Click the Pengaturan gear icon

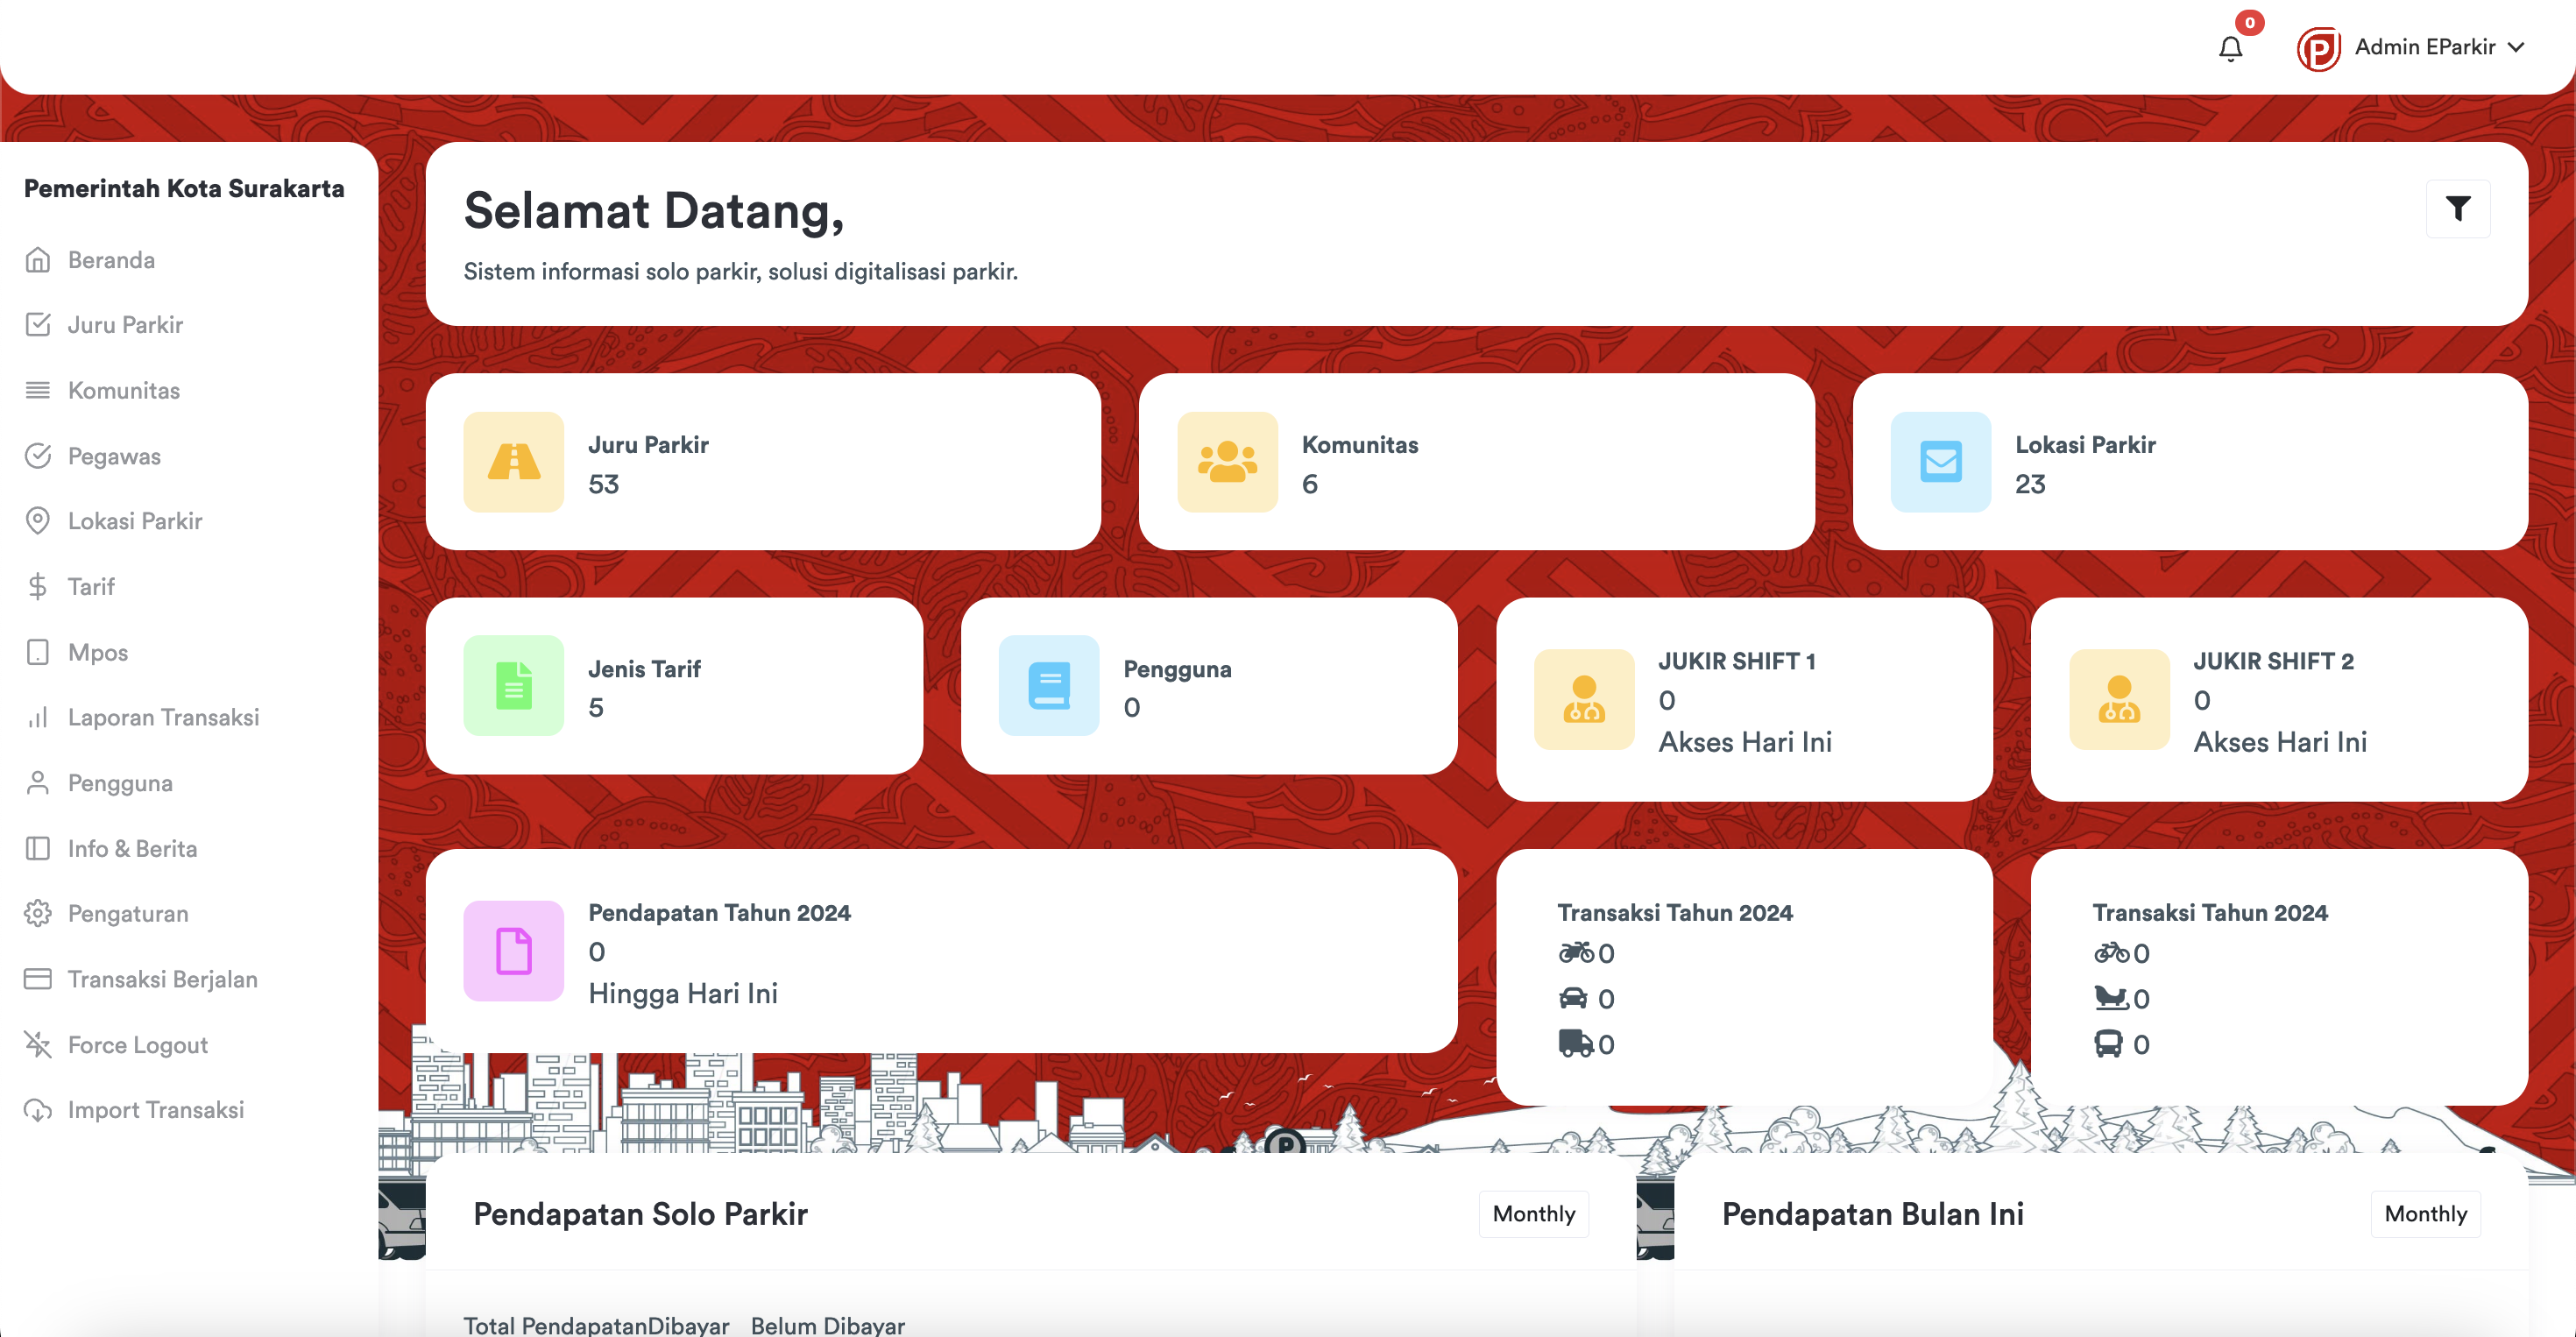click(x=38, y=913)
